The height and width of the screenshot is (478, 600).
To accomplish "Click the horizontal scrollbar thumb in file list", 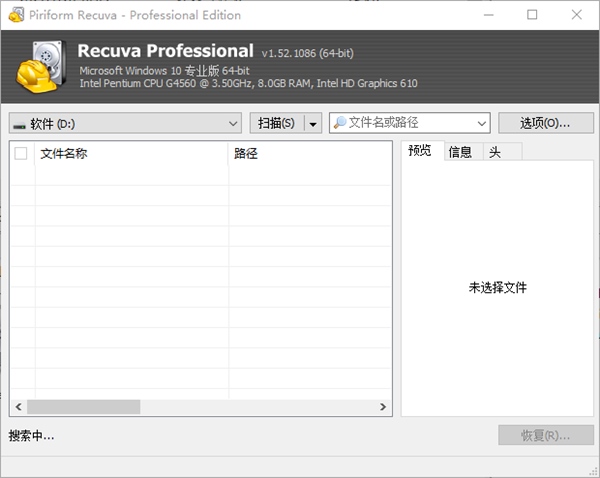I will (83, 407).
